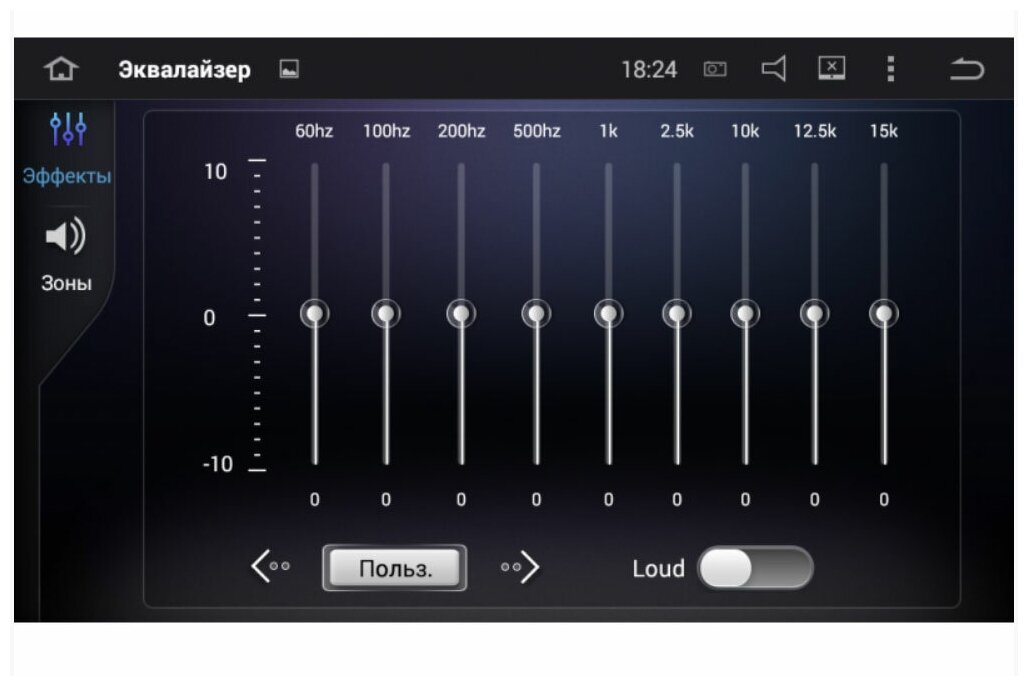This screenshot has width=1028, height=686.
Task: Click the screenshot camera icon
Action: tap(715, 70)
